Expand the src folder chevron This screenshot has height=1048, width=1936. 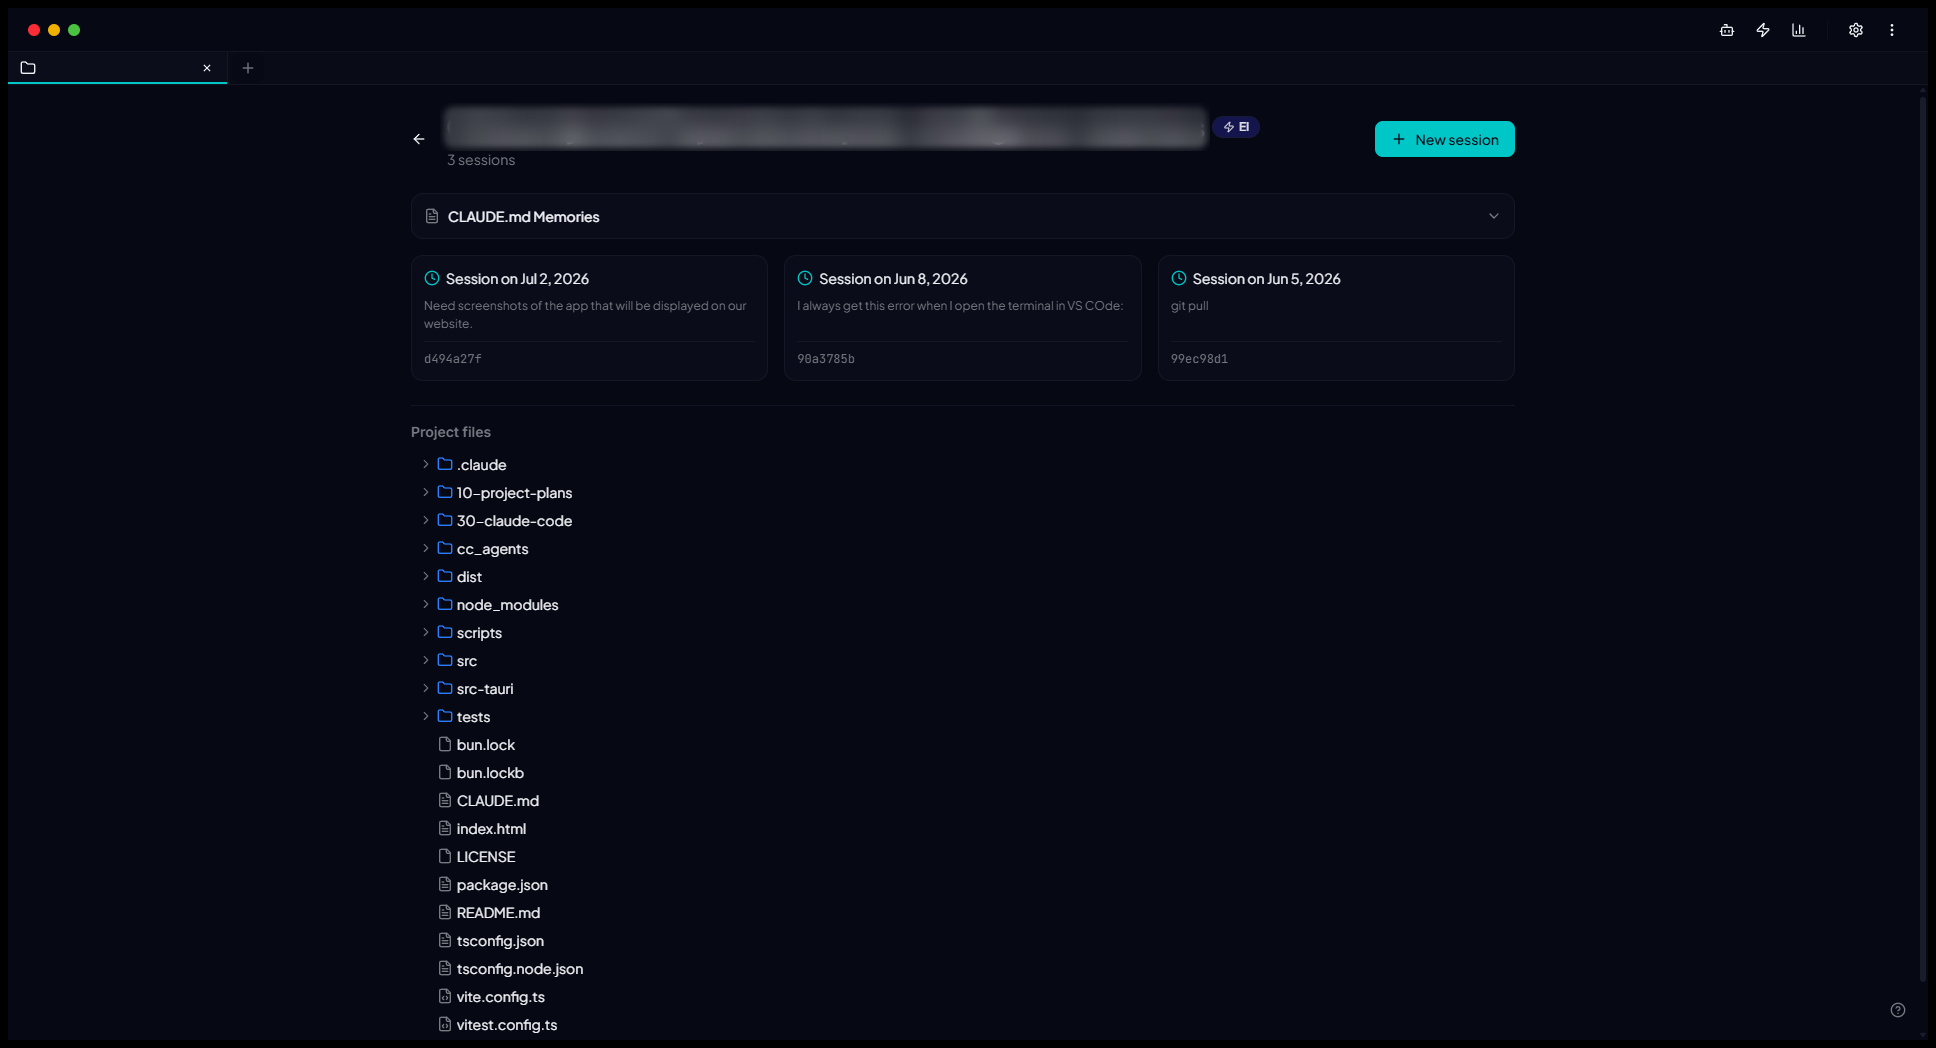[426, 660]
